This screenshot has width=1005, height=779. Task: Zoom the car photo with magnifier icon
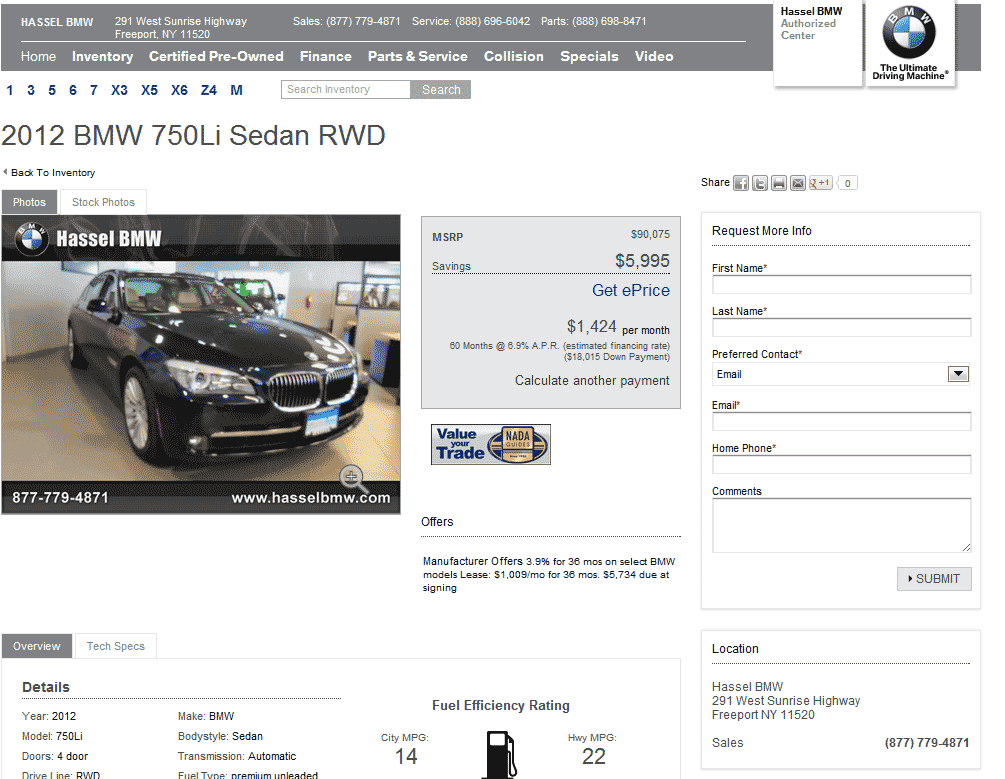[353, 478]
